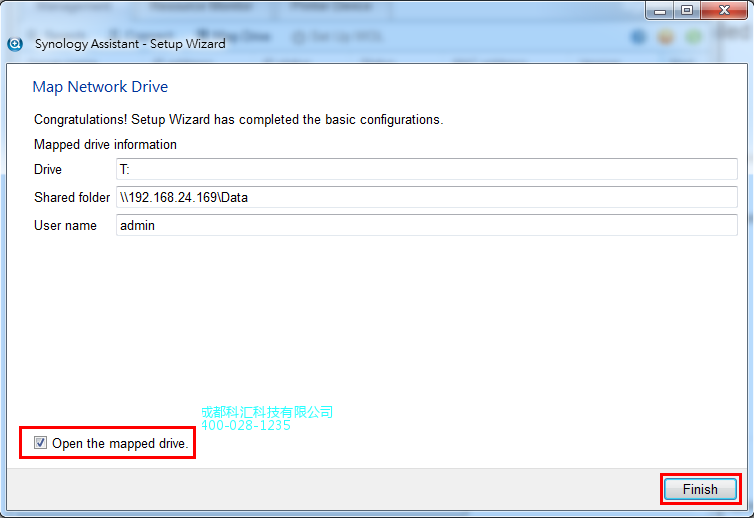Viewport: 754px width, 518px height.
Task: Toggle the Open the mapped drive checkbox
Action: pos(40,442)
